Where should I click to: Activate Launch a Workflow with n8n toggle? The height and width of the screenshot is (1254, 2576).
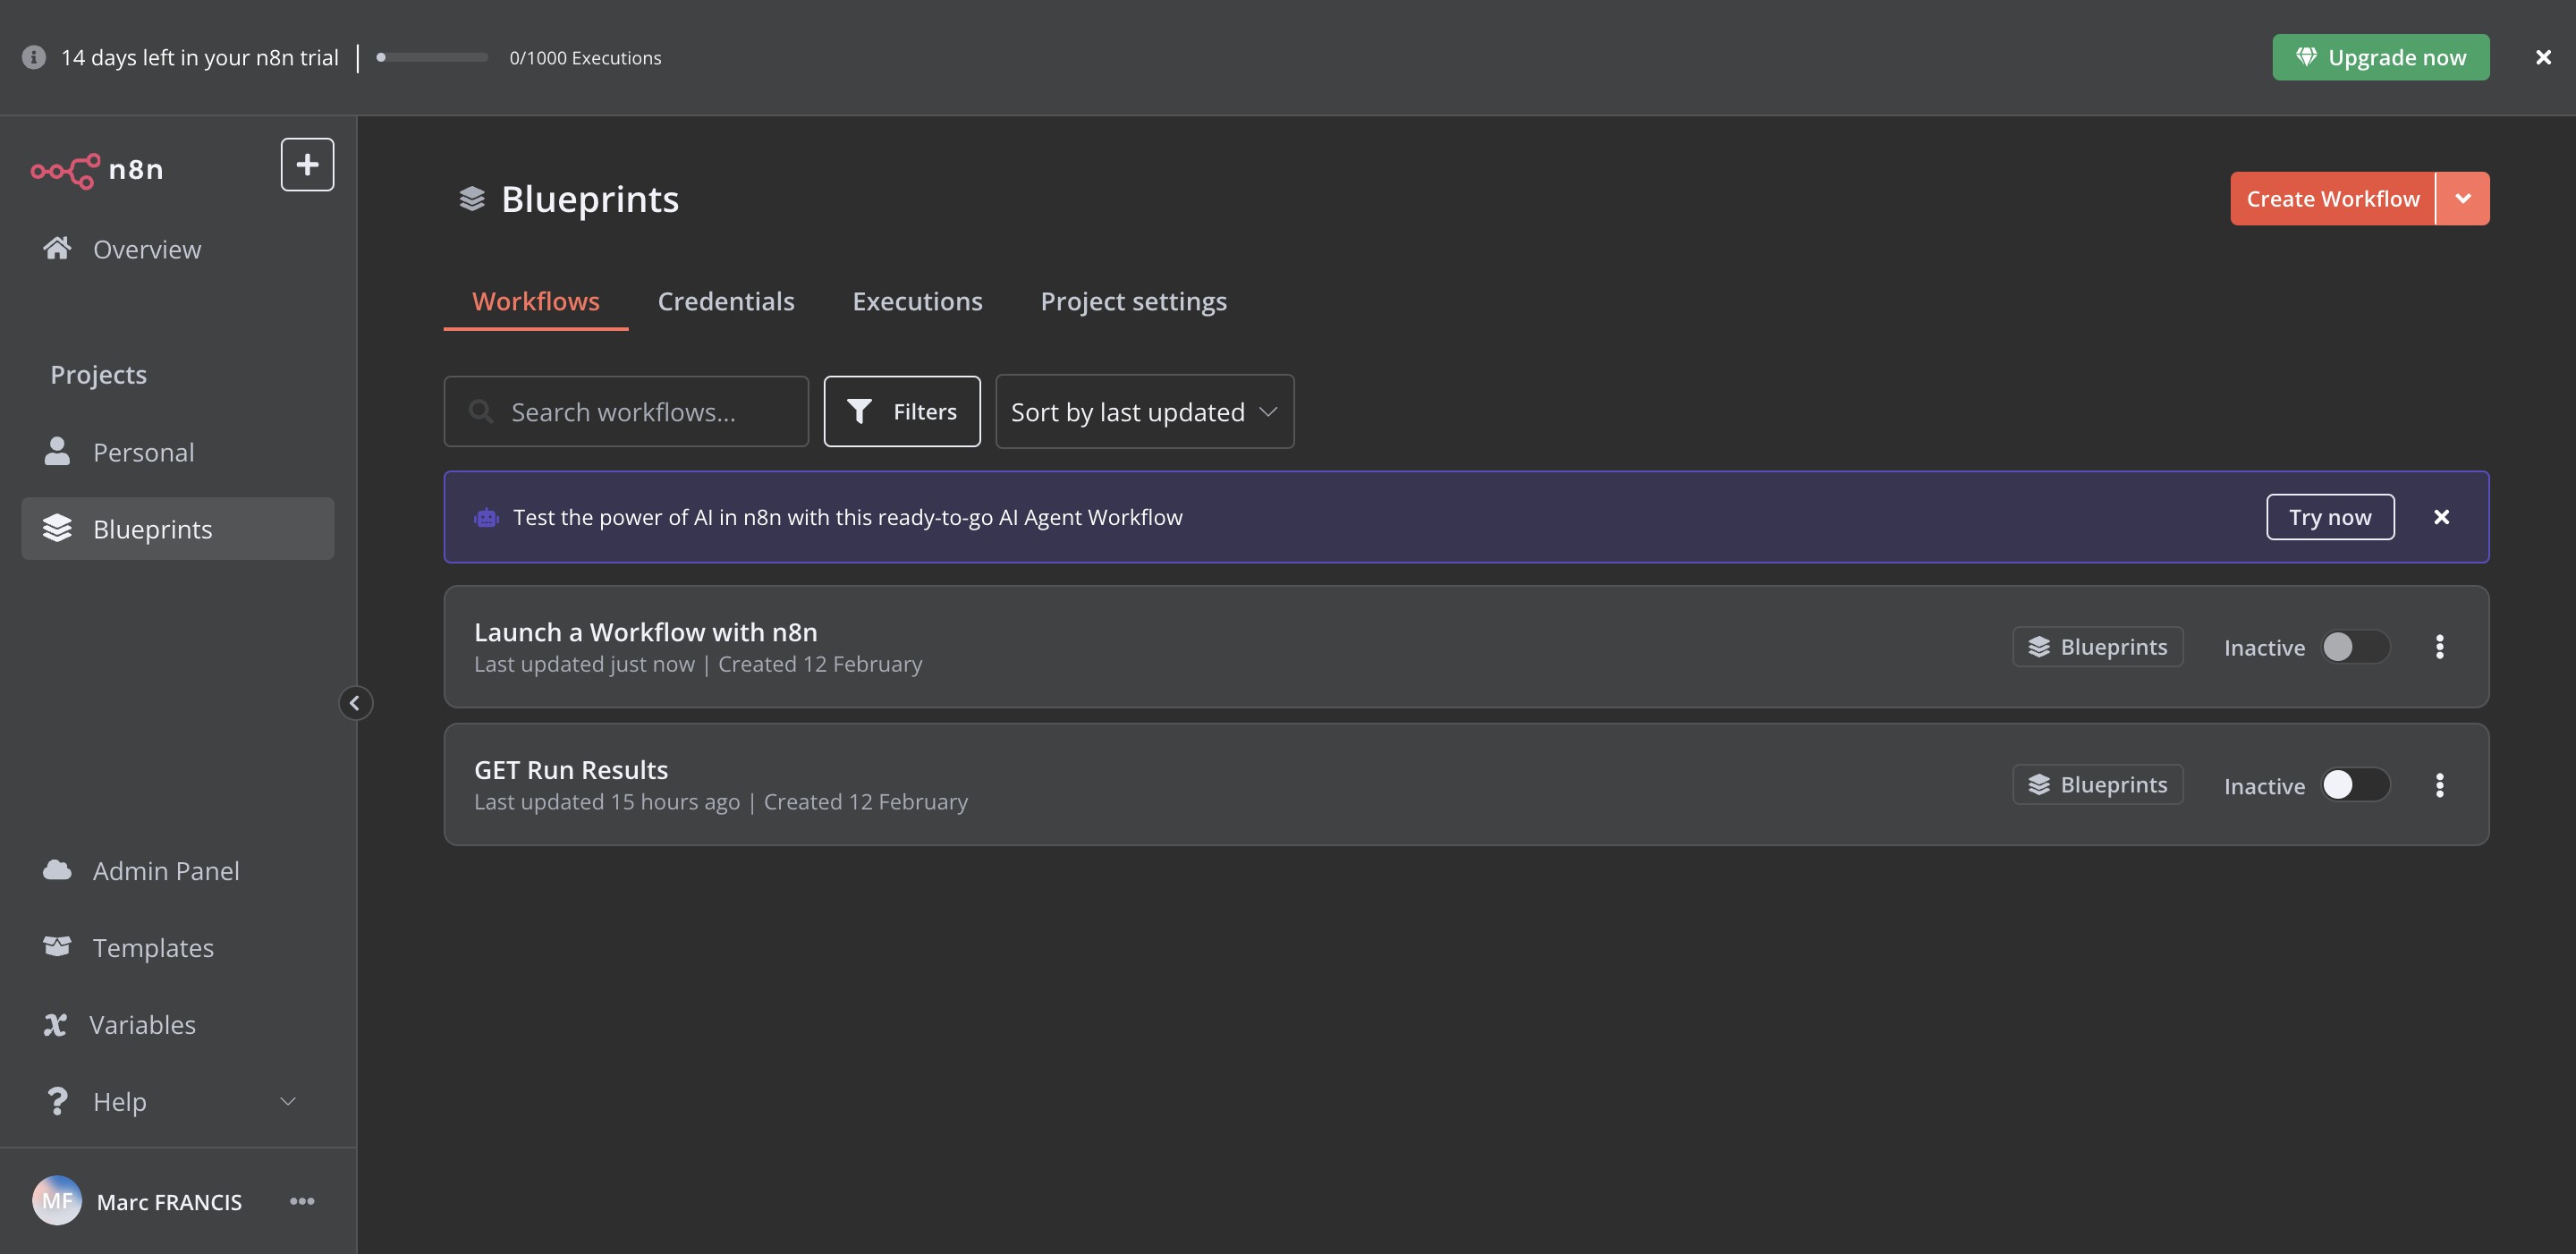tap(2355, 647)
